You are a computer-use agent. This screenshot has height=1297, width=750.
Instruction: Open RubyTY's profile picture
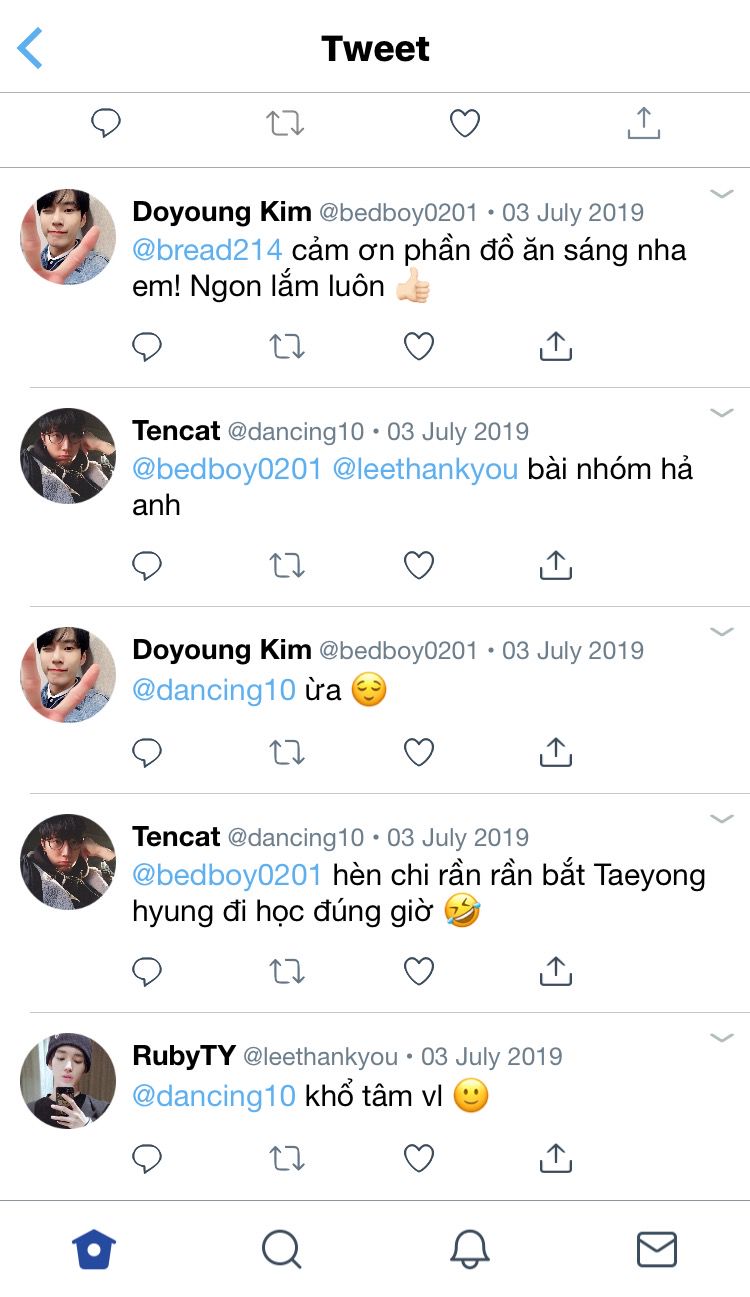tap(68, 1081)
